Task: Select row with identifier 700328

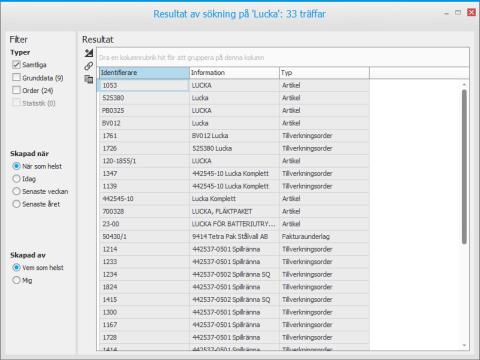Action: point(234,211)
